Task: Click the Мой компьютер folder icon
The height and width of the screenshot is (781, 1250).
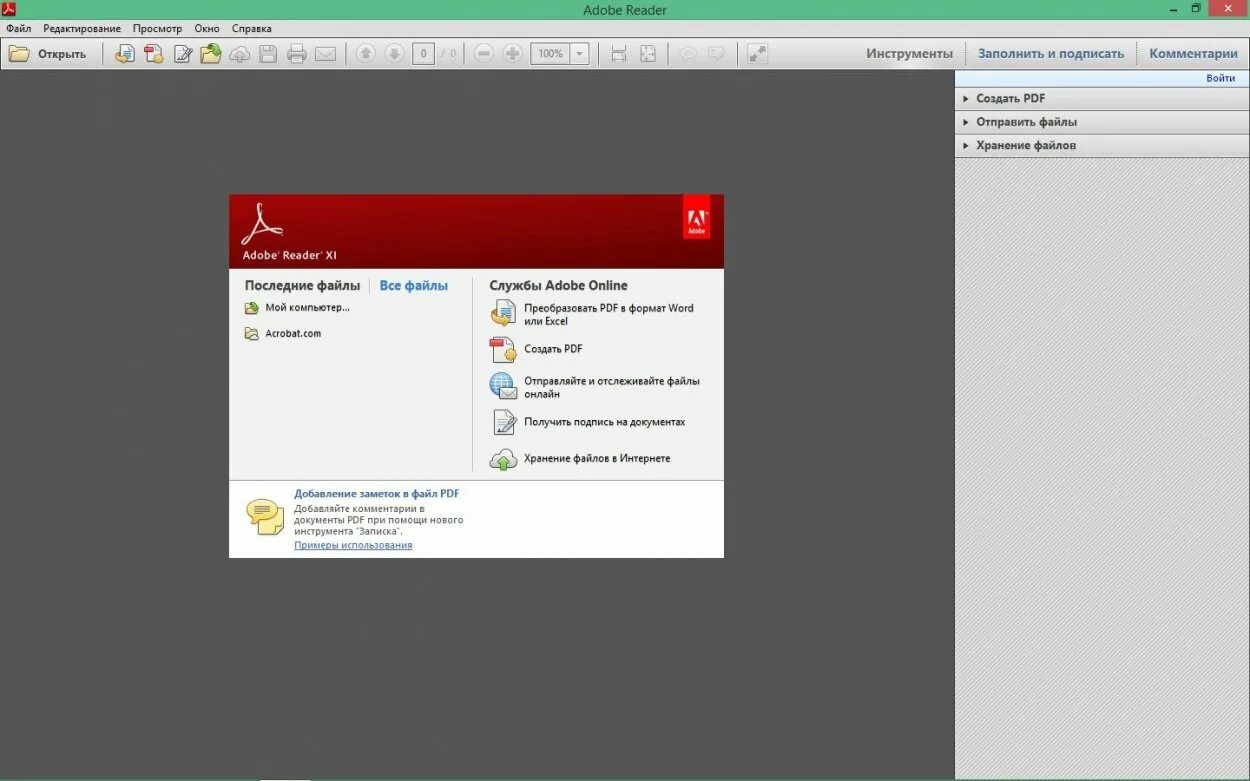Action: pos(252,308)
